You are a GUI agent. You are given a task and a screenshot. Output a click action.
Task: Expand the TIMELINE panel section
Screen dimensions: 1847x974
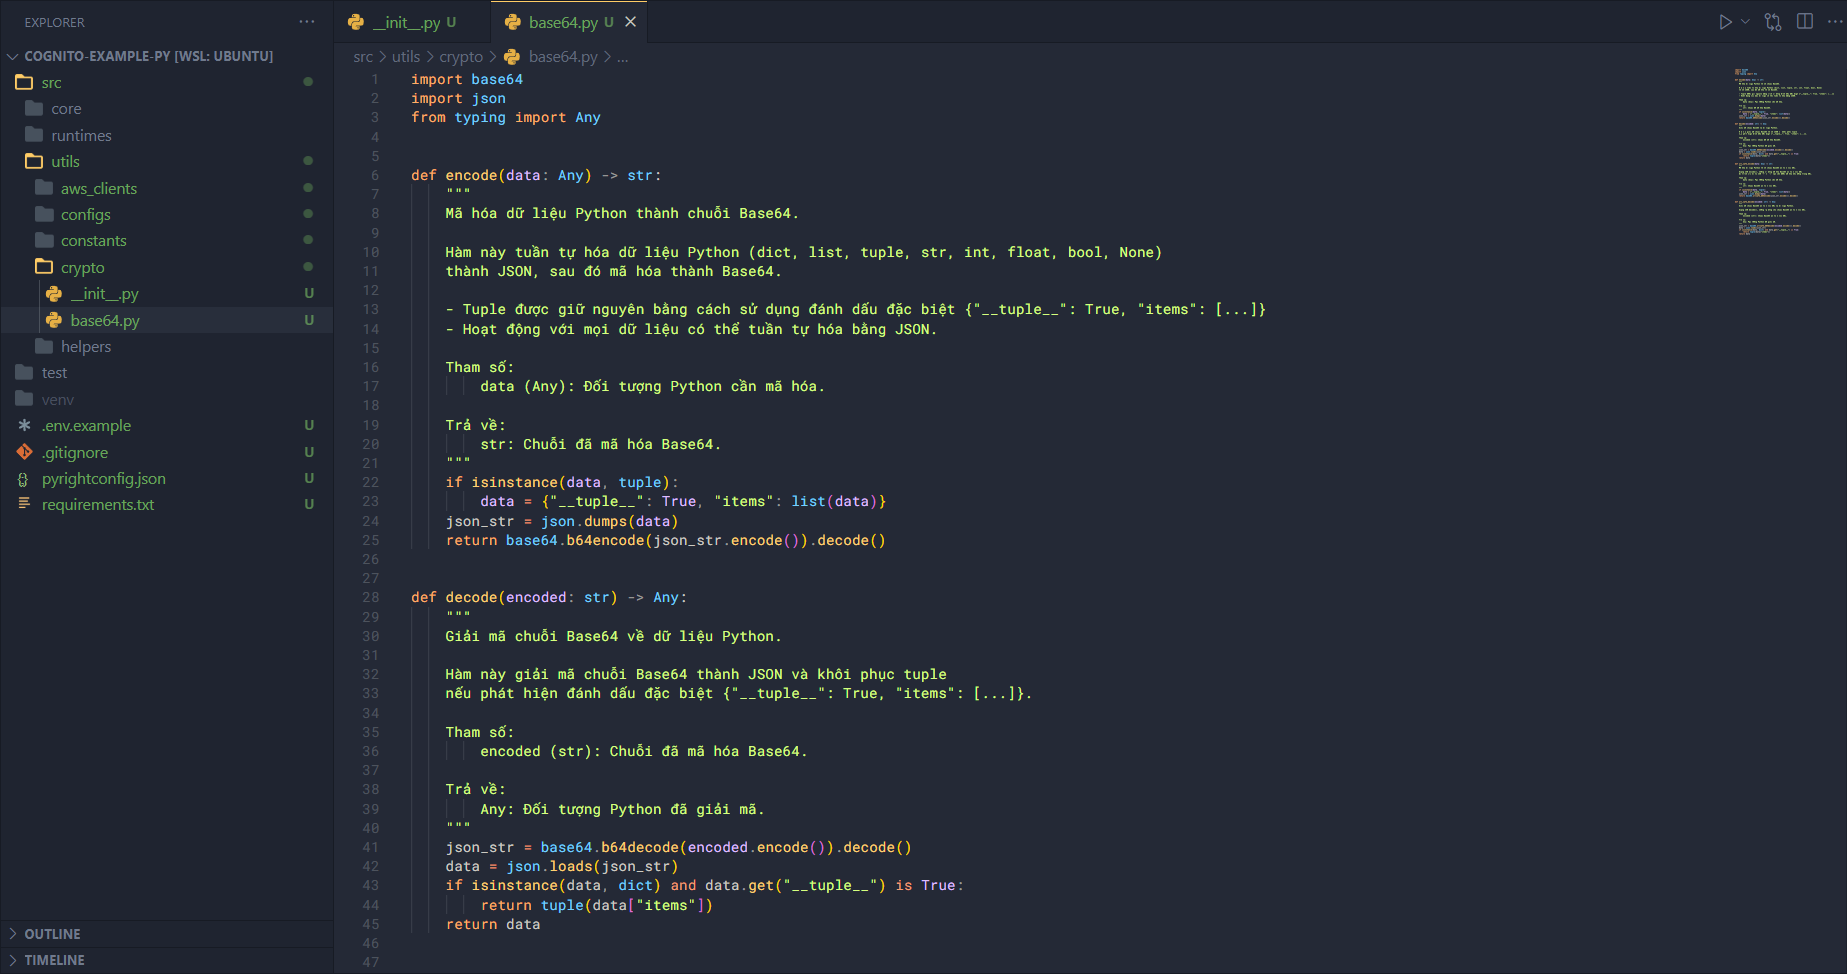click(54, 960)
